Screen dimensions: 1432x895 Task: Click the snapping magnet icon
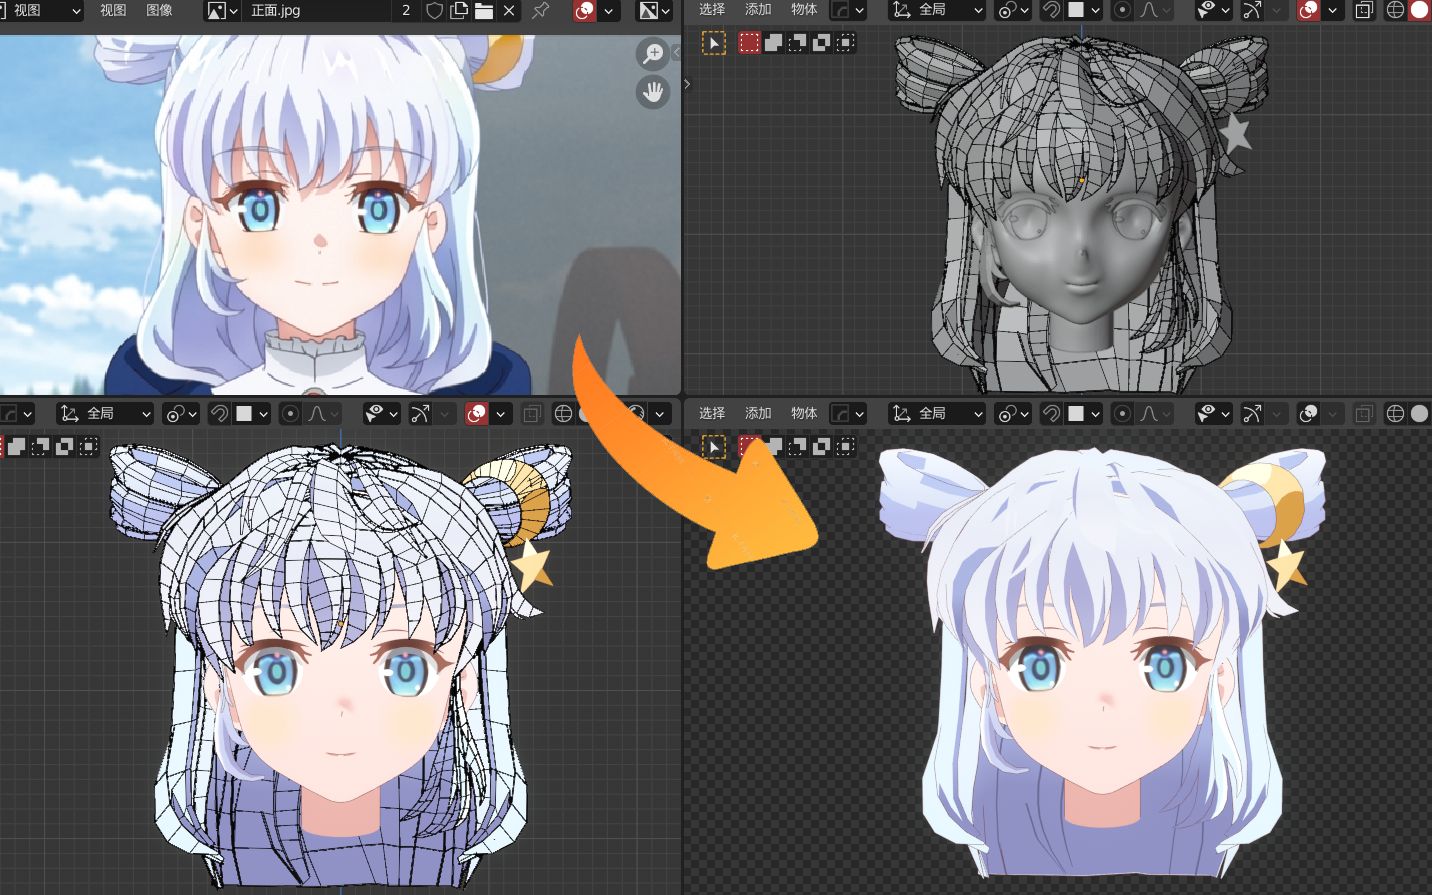[1052, 10]
